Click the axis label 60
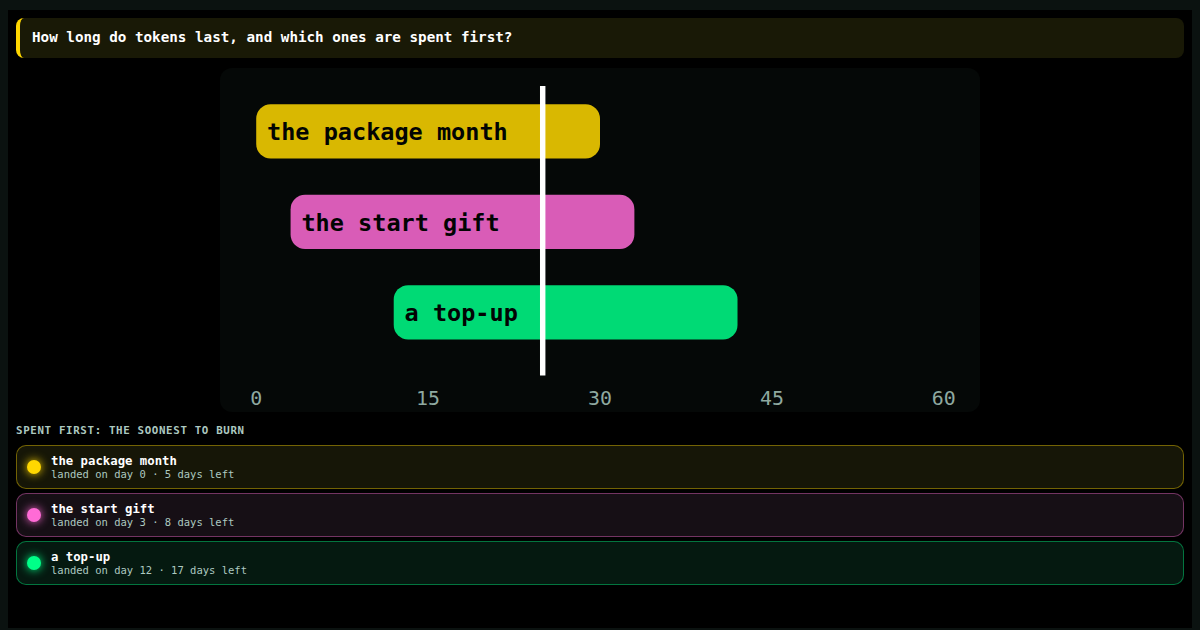The height and width of the screenshot is (630, 1200). point(944,398)
